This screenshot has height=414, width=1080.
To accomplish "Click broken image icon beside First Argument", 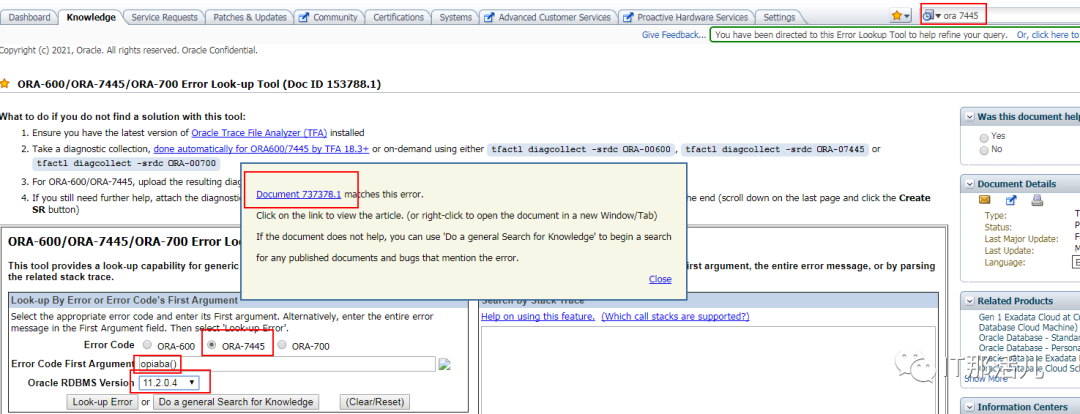I will pos(444,364).
